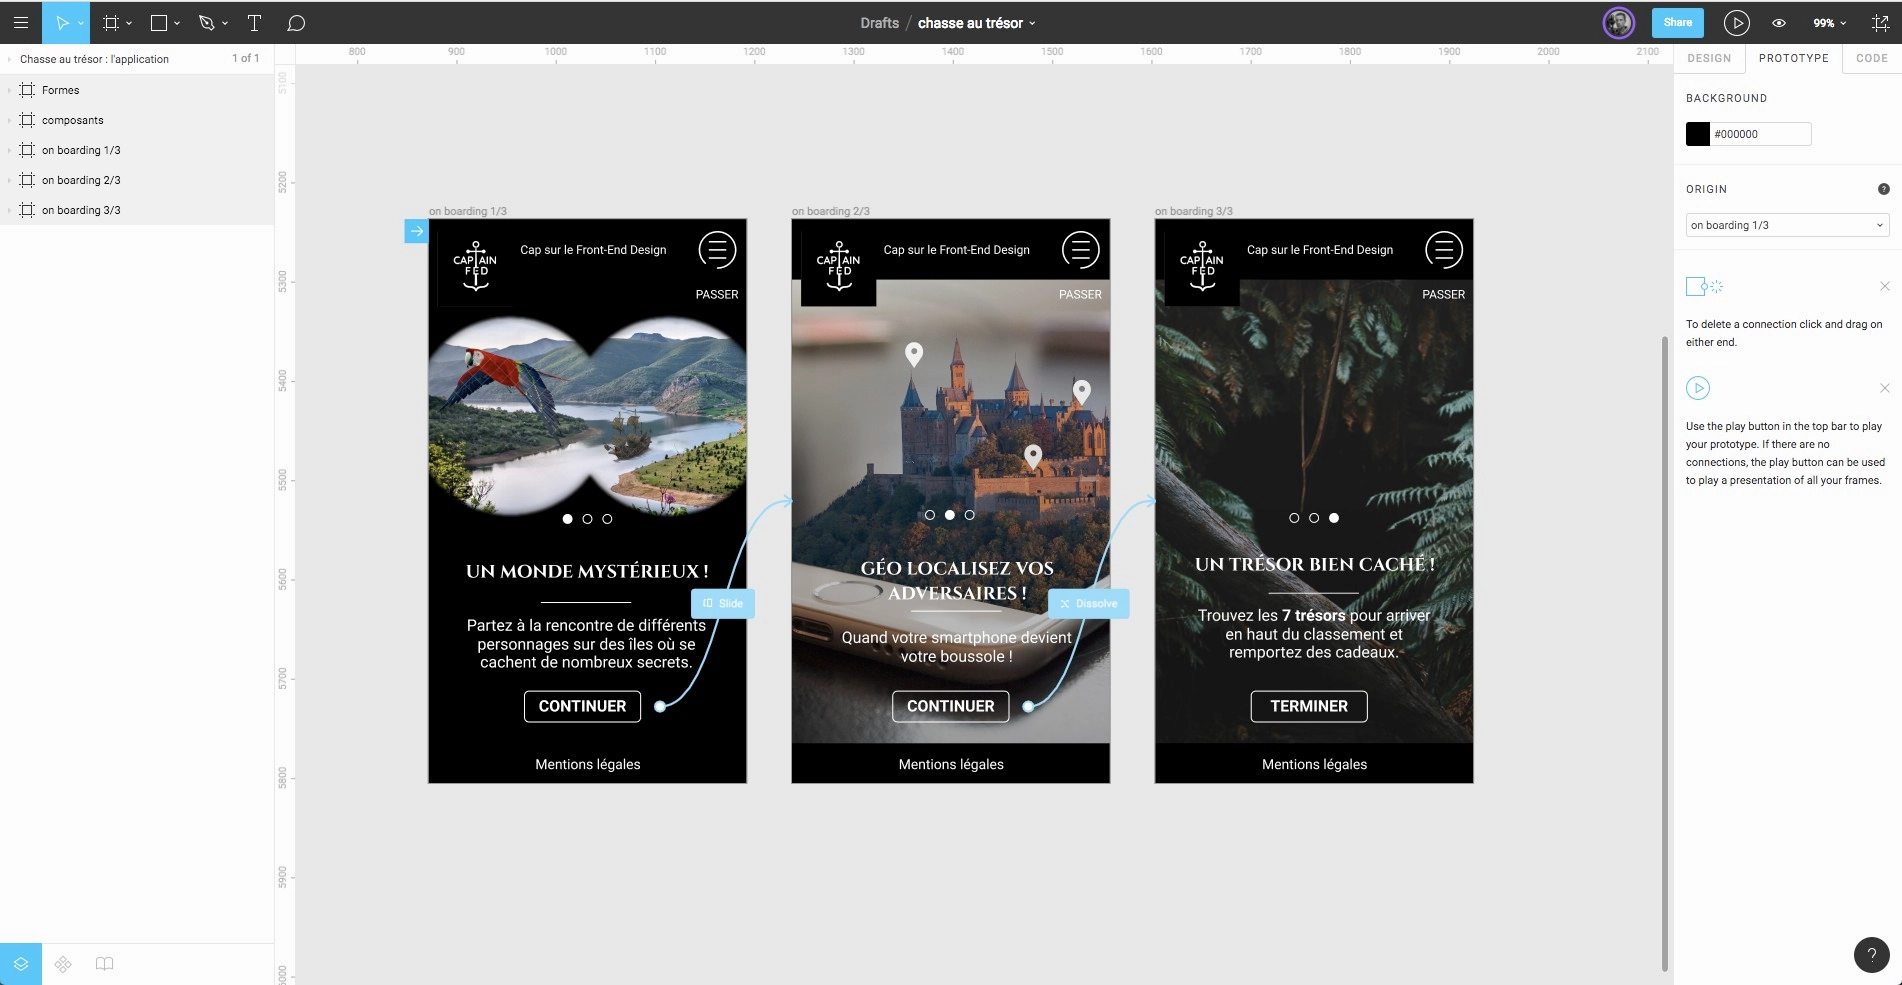Select the Rectangle shape tool
This screenshot has width=1902, height=985.
tap(158, 22)
